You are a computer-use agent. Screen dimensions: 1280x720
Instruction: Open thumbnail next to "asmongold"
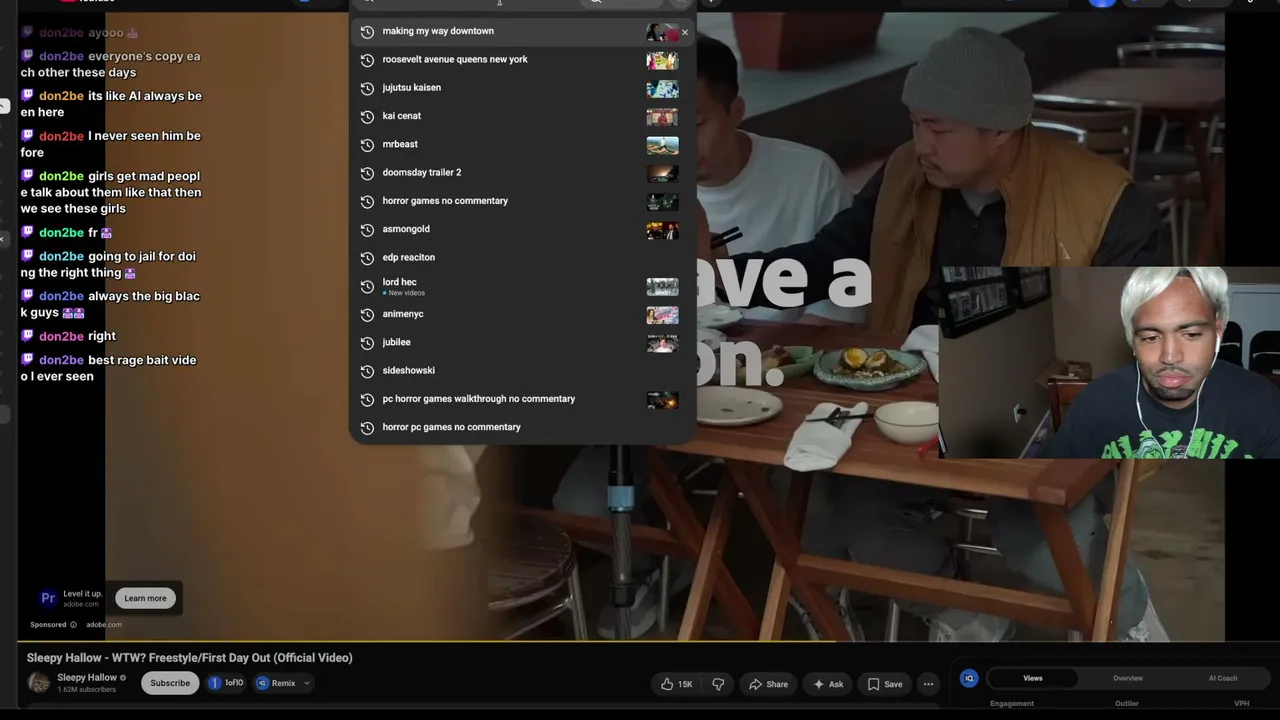(662, 230)
